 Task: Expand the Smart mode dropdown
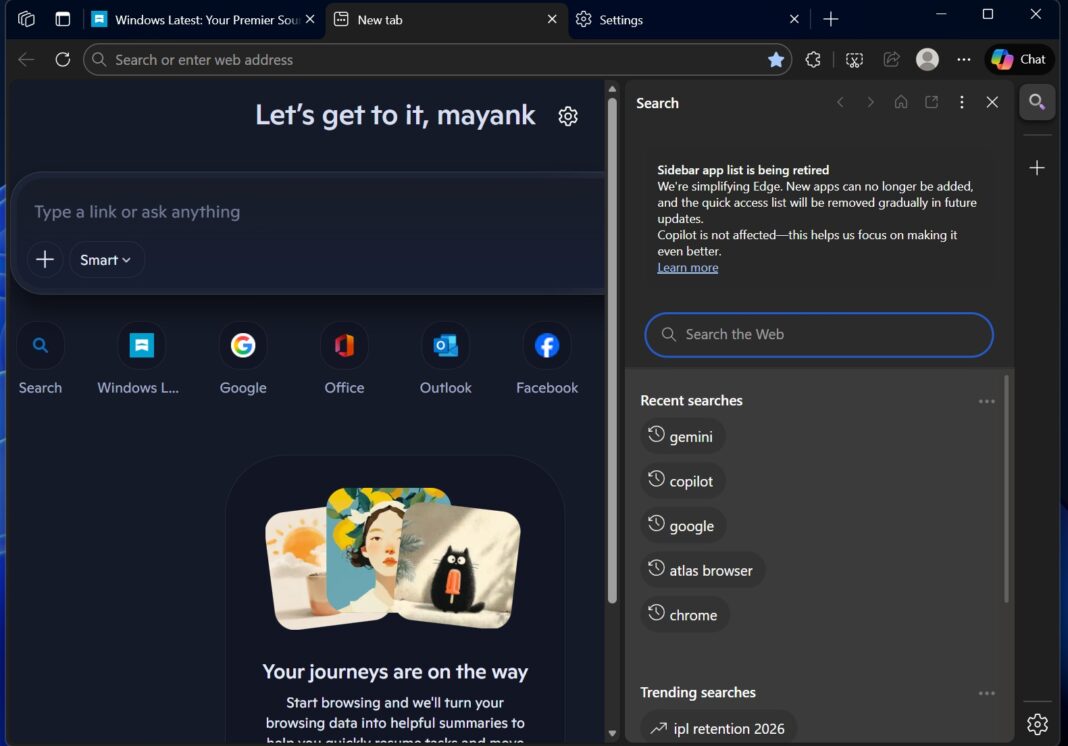(x=106, y=259)
